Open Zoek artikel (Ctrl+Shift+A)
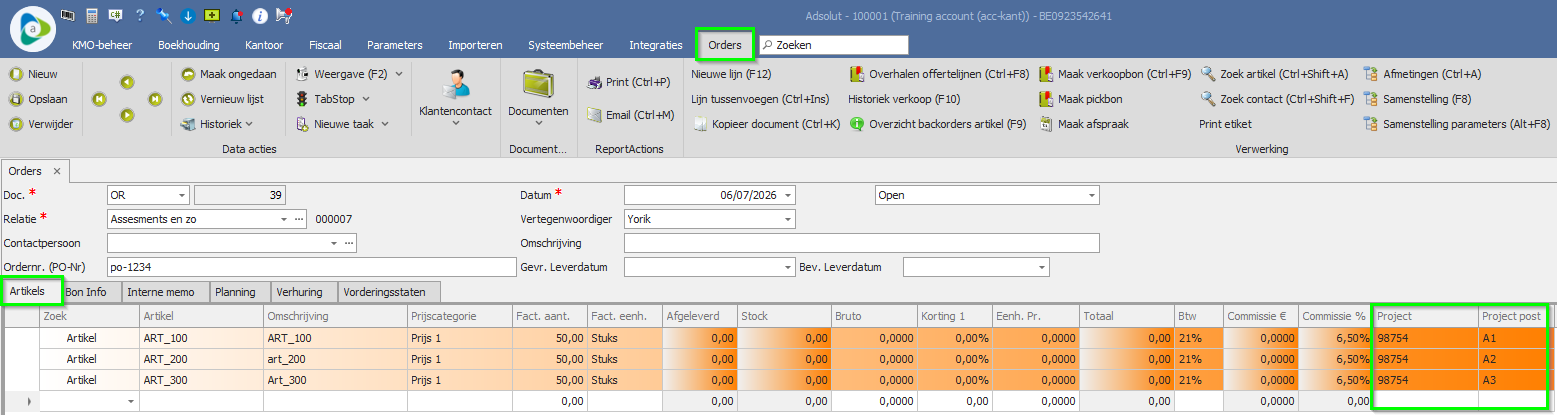Viewport: 1557px width, 415px height. coord(1274,74)
